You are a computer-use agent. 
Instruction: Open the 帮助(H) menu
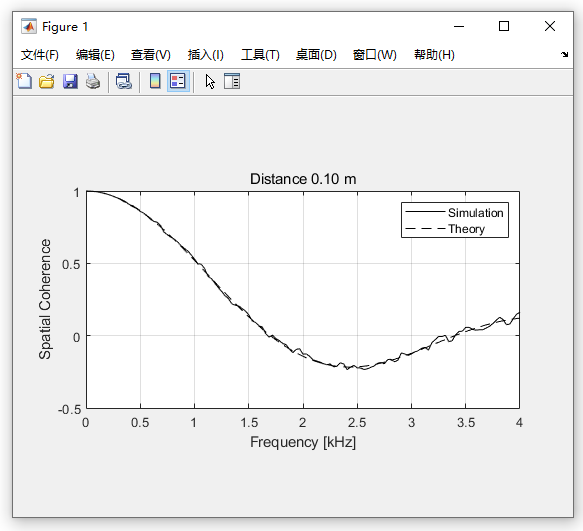coord(434,55)
